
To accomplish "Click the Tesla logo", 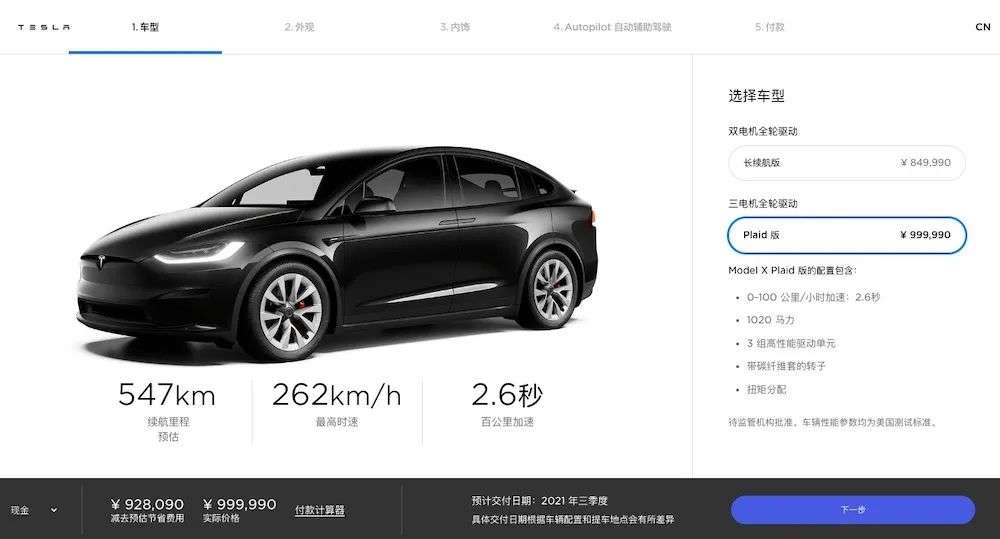I will (x=44, y=27).
